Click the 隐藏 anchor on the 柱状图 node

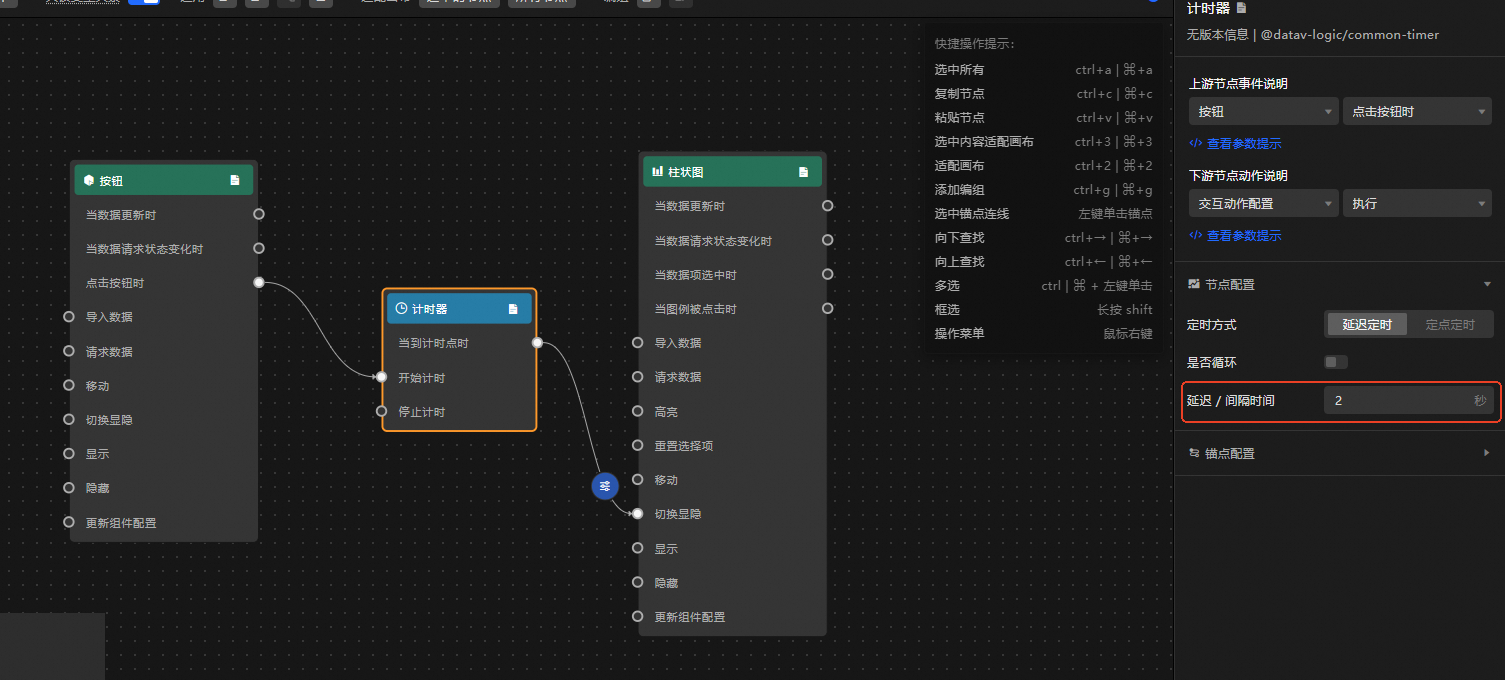point(638,582)
